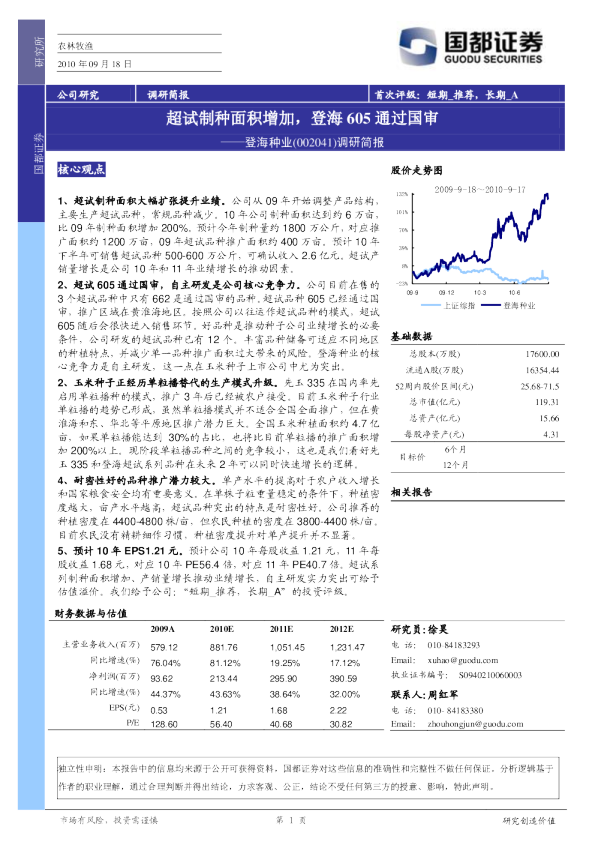Viewport: 595px width, 842px height.
Task: Click the 国都证券 company name text
Action: tap(493, 41)
